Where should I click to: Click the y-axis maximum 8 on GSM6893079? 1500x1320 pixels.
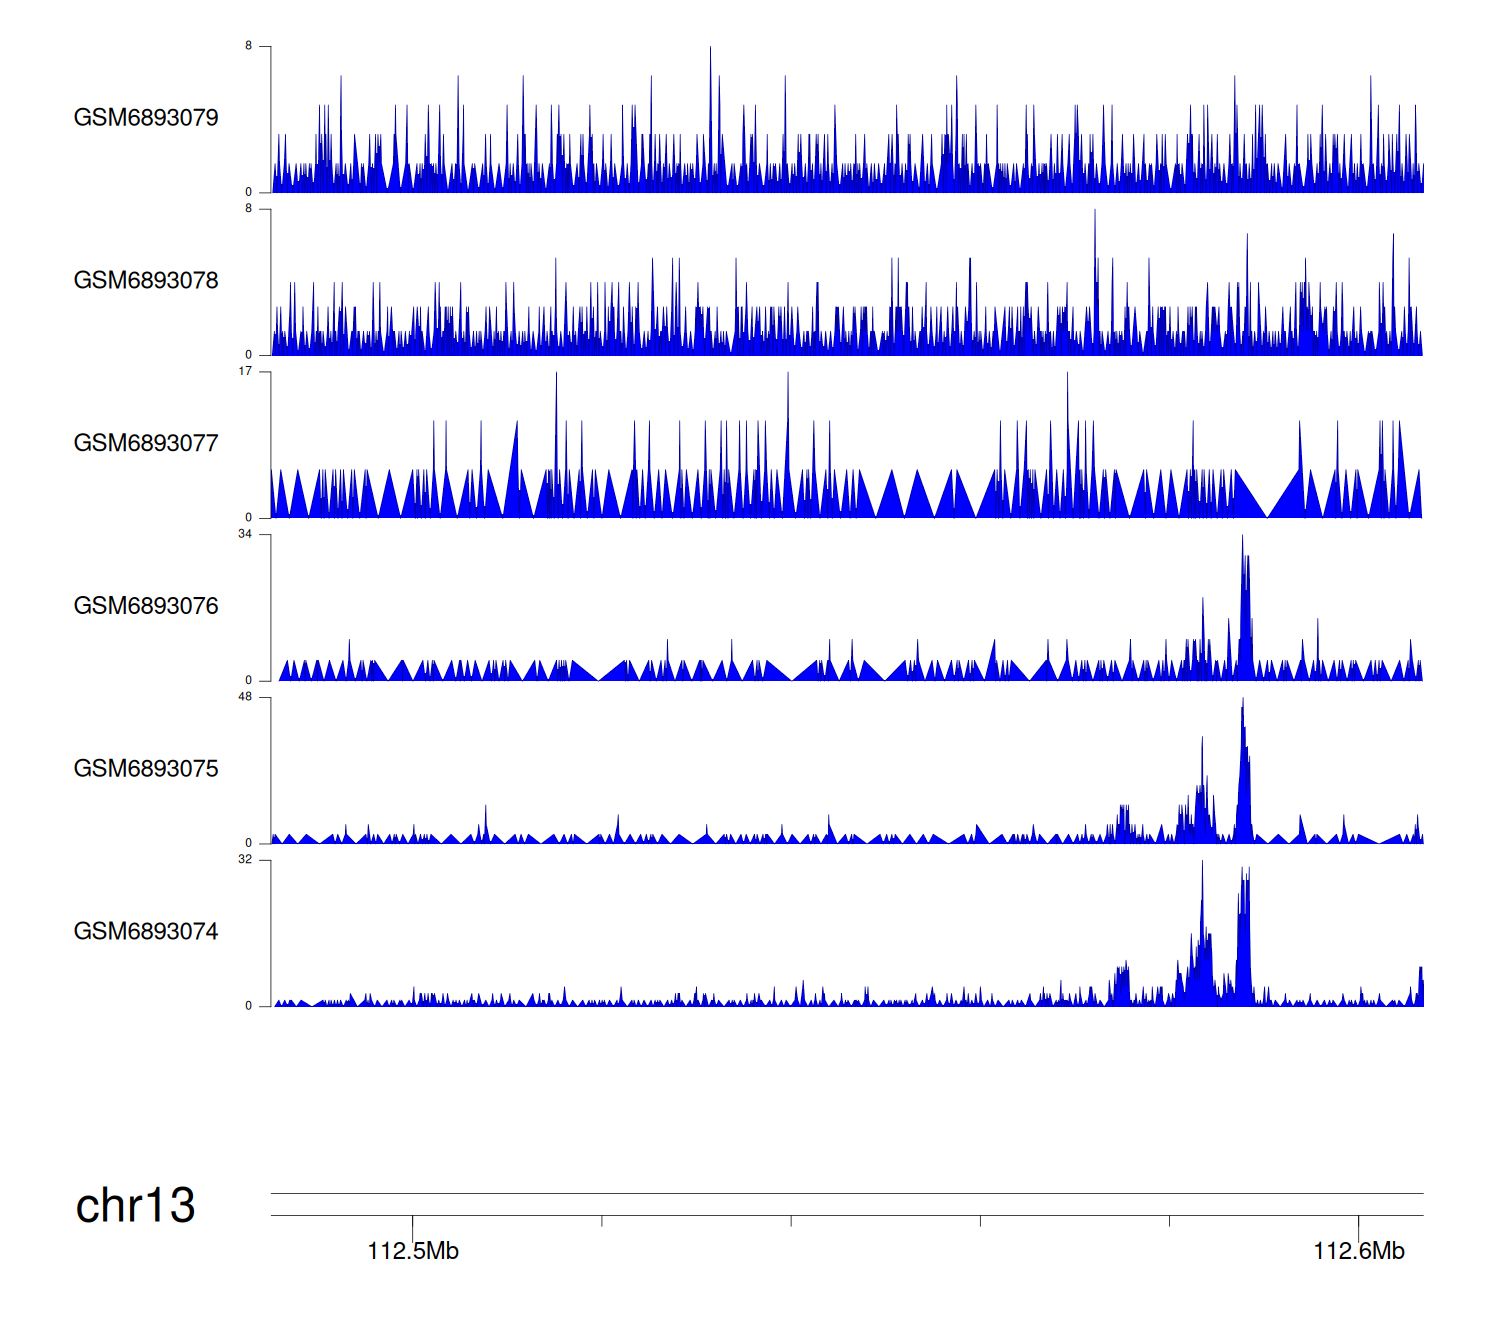tap(249, 46)
